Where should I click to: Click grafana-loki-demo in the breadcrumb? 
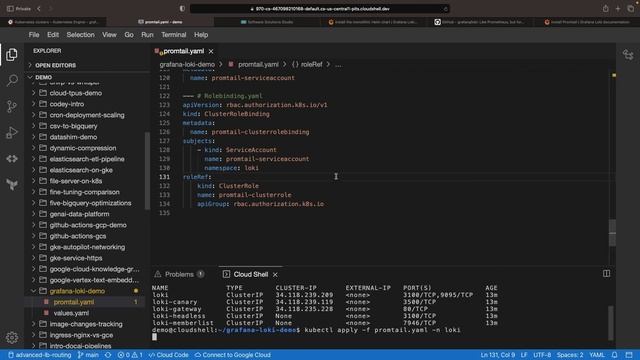(187, 64)
